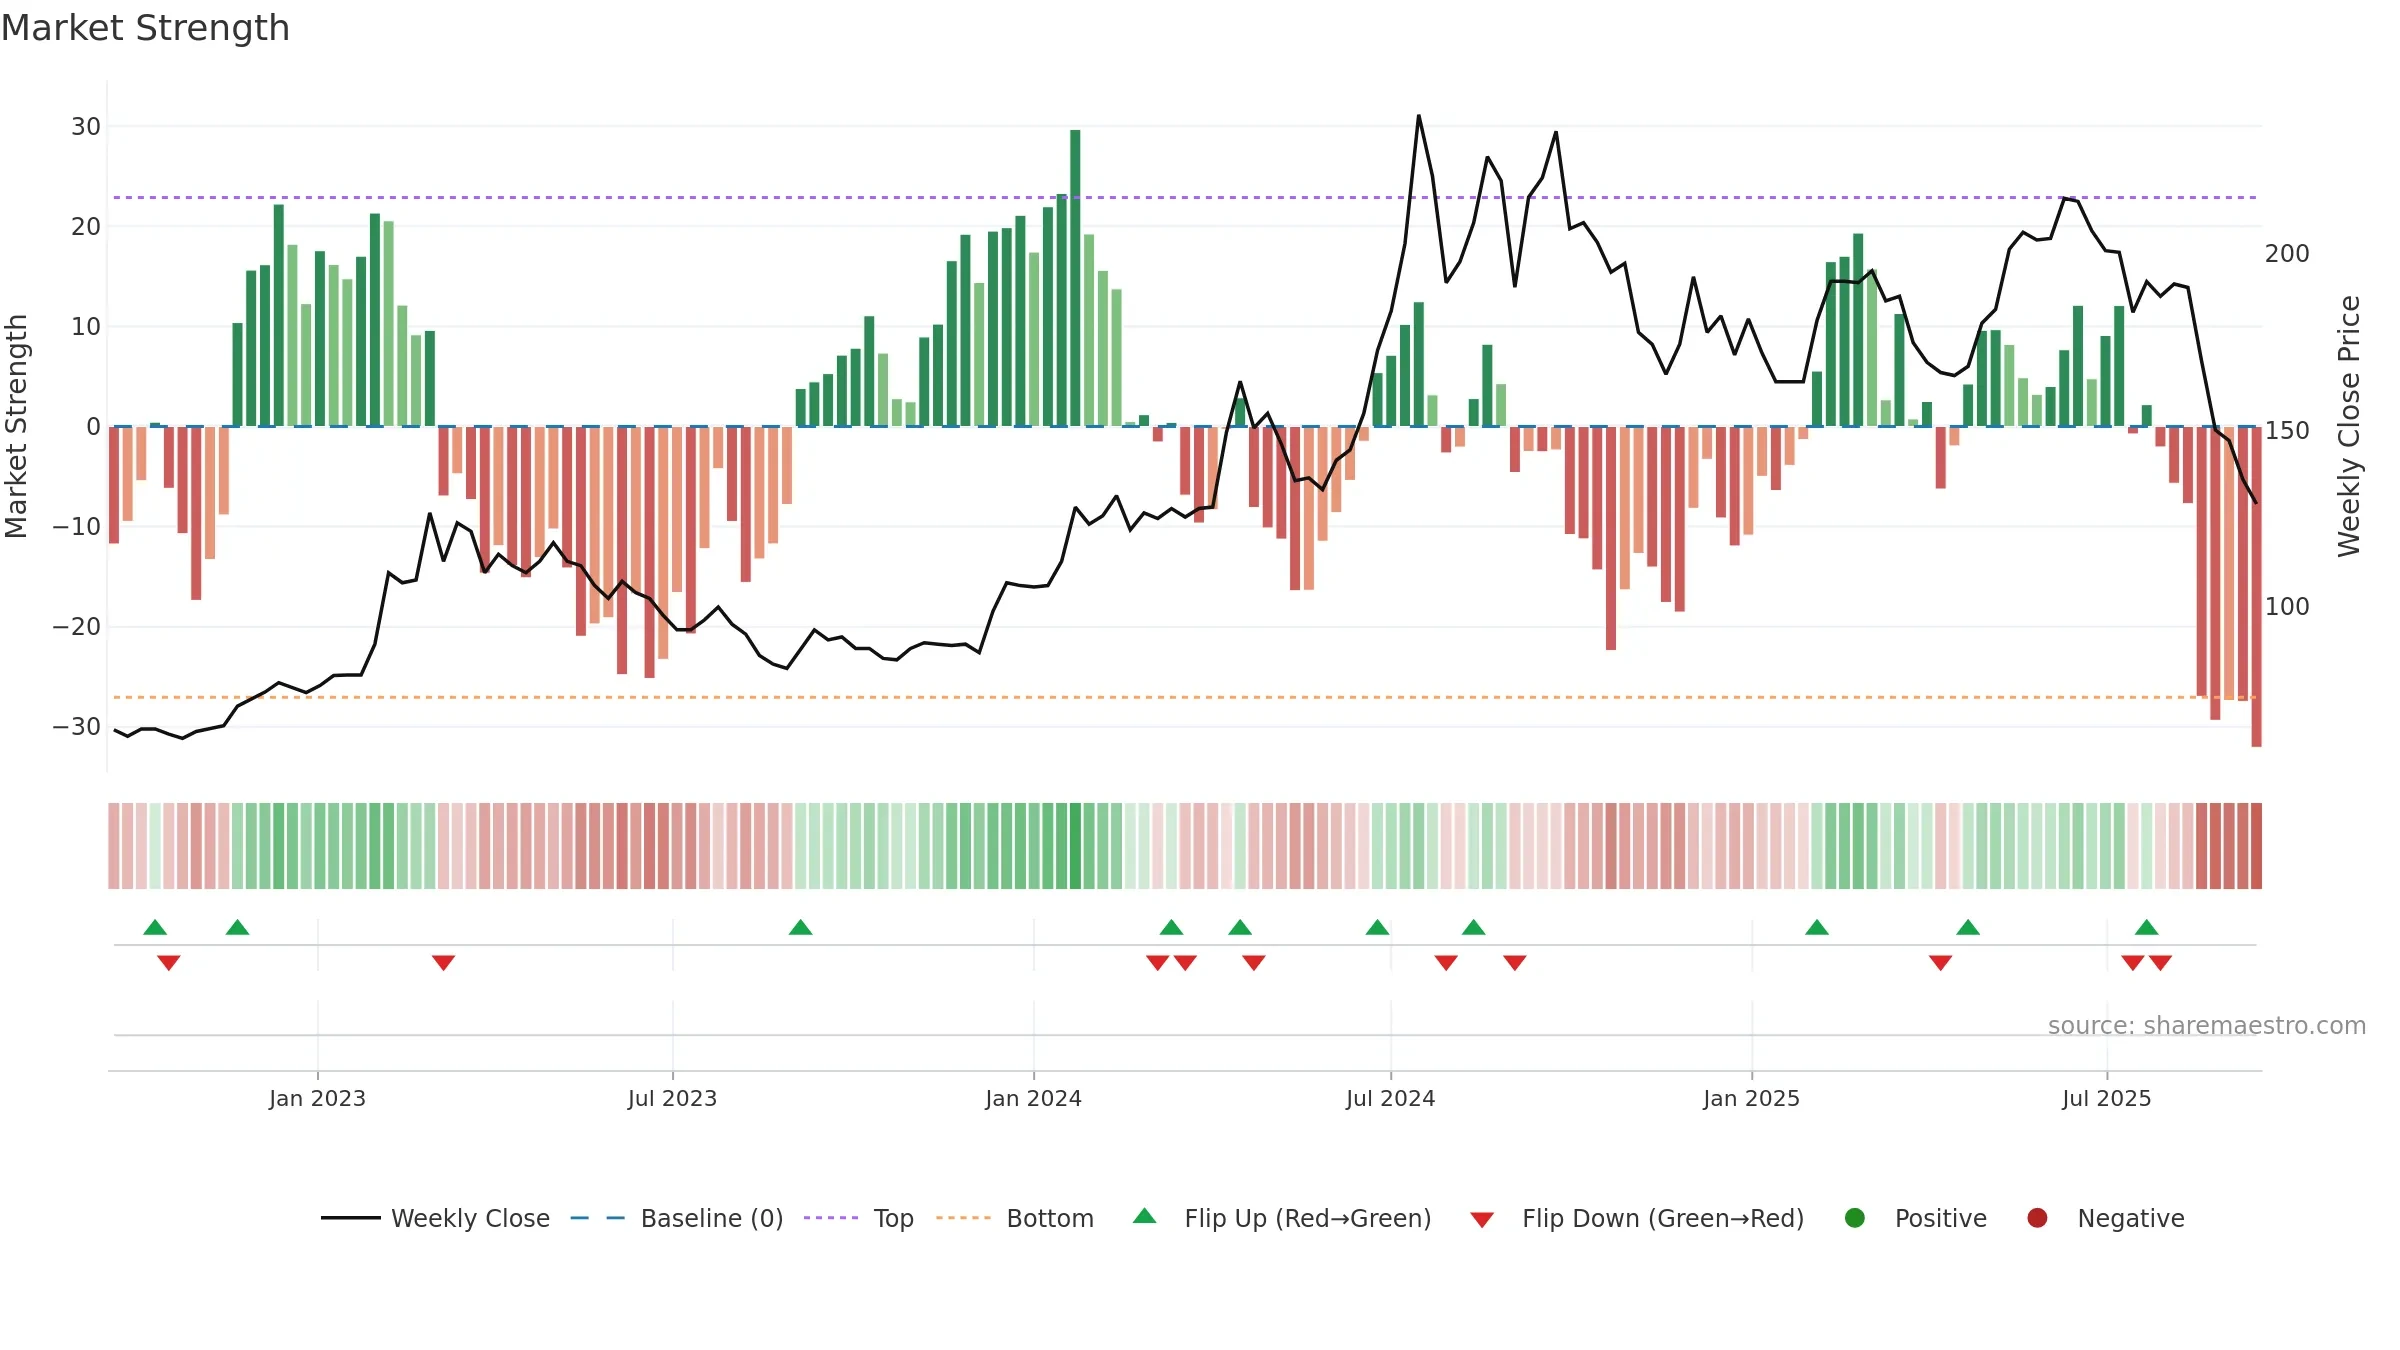2400x1350 pixels.
Task: Click the weekly close price peak near Jul 2024
Action: click(x=1418, y=116)
